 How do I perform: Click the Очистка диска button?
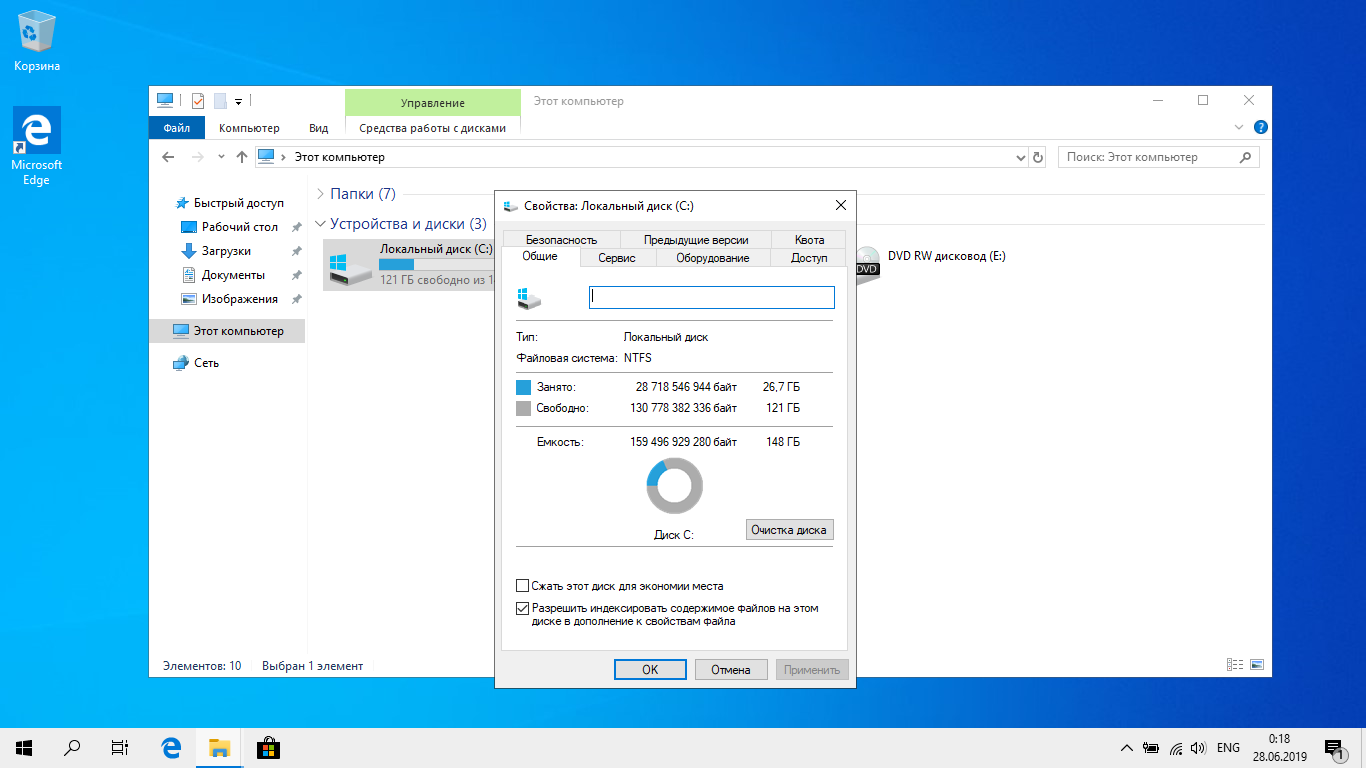pos(789,530)
